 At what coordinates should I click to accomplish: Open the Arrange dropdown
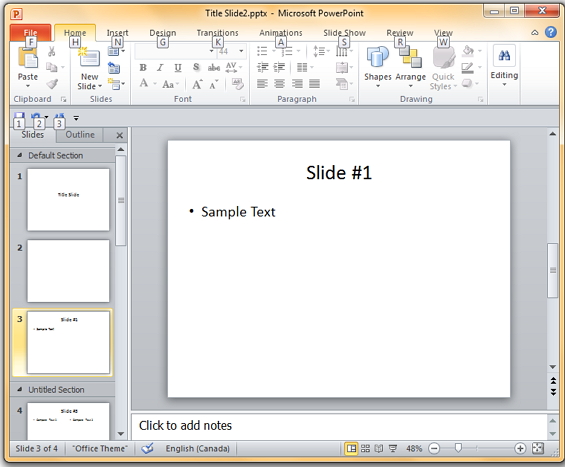410,67
